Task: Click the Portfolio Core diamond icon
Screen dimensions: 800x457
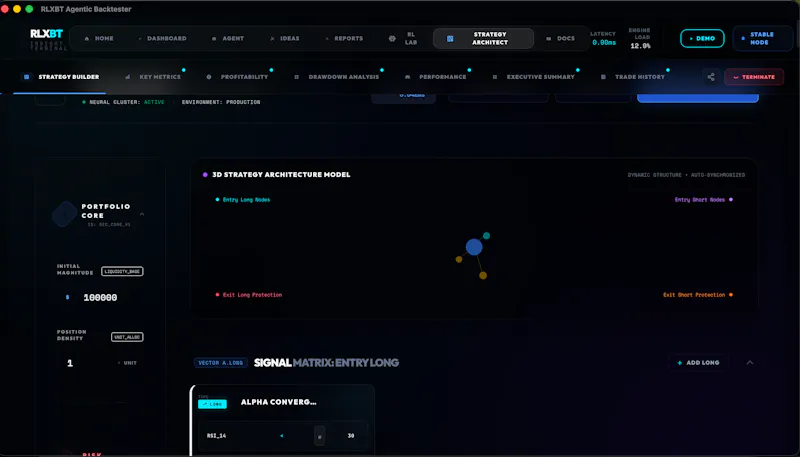Action: (x=64, y=214)
